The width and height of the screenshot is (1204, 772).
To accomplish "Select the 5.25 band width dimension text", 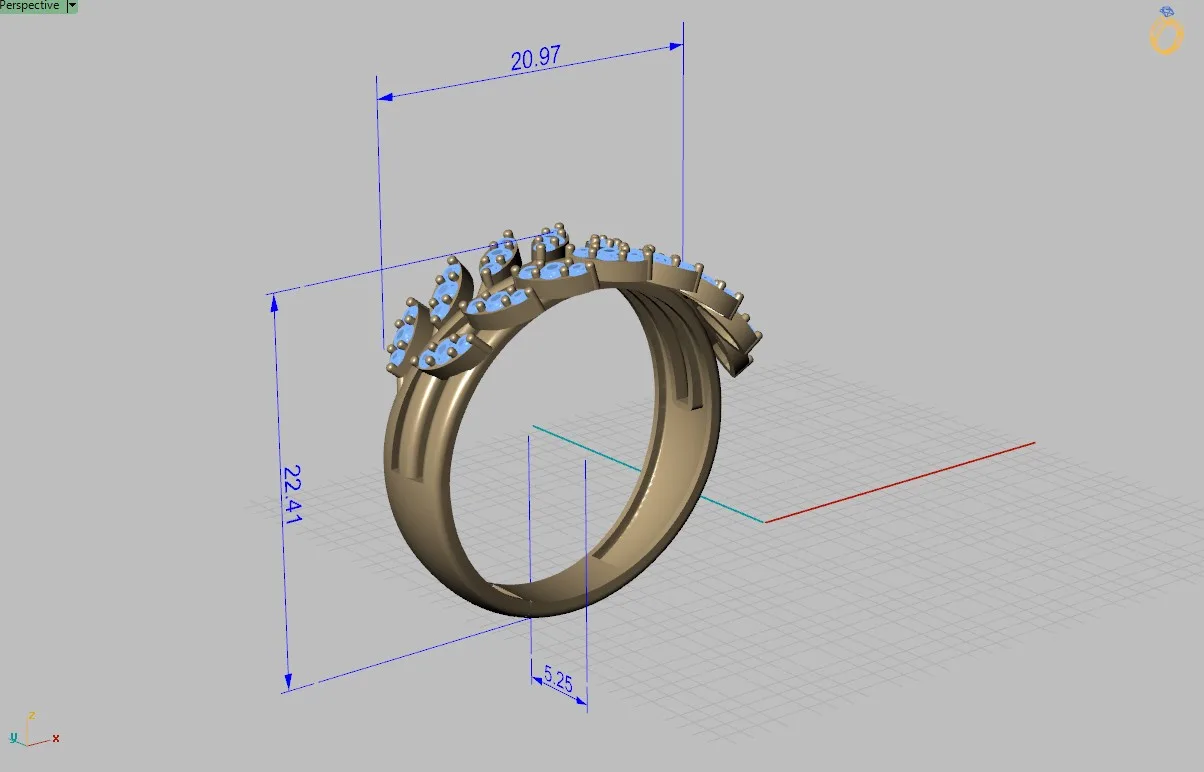I will coord(558,682).
